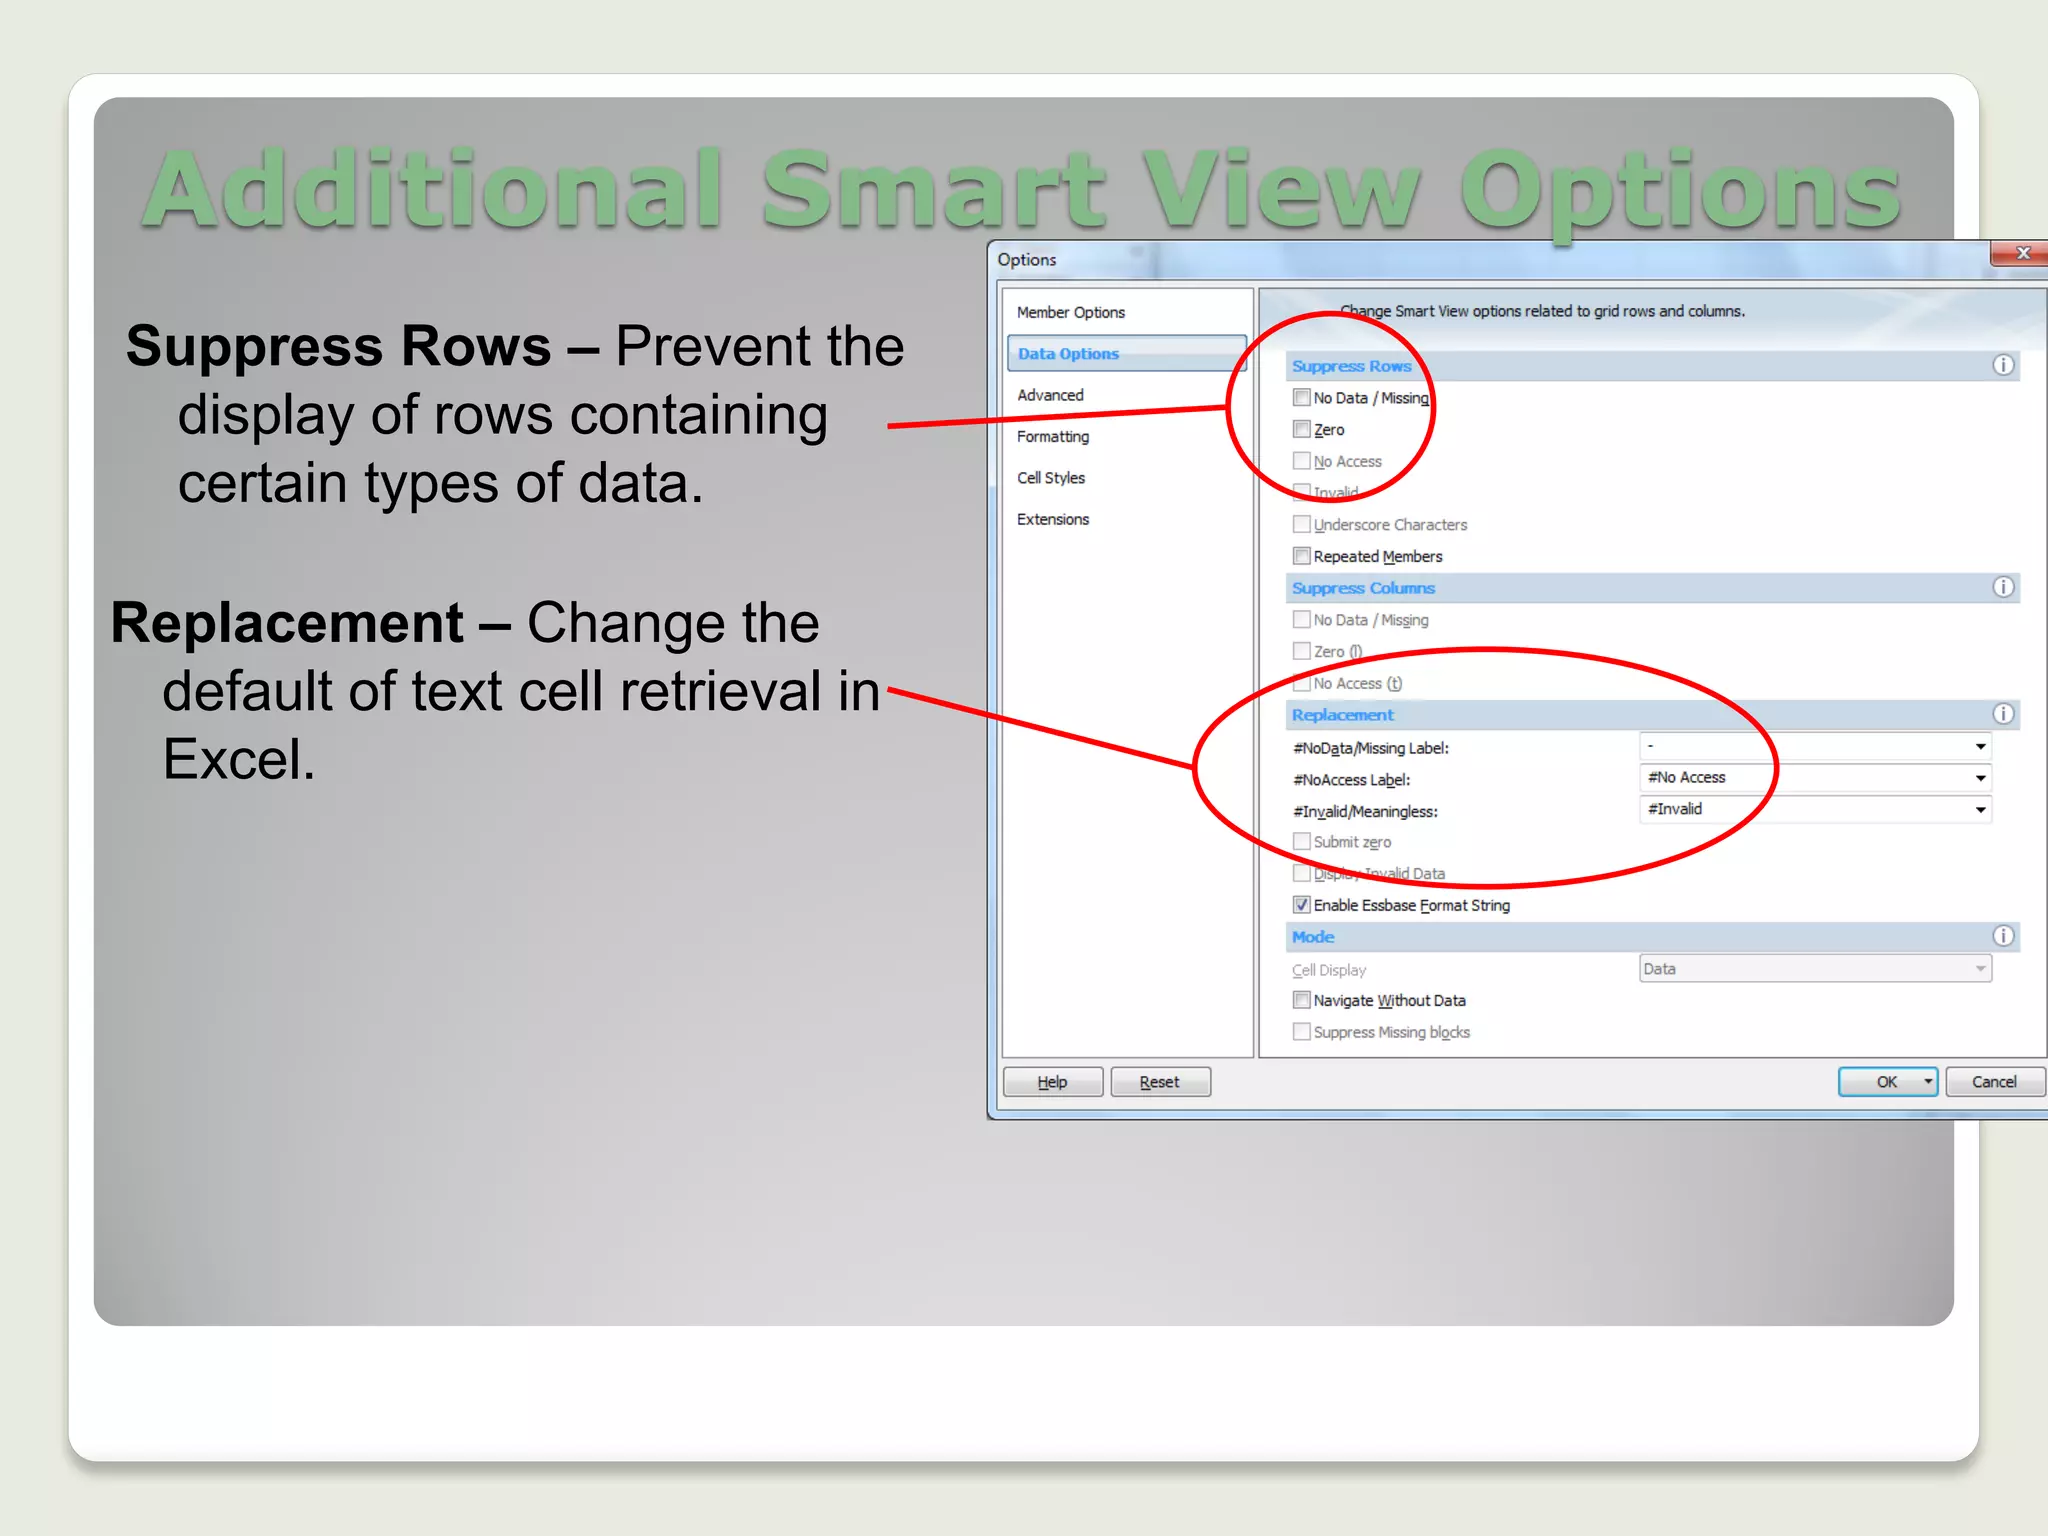Click the Mode section info icon
This screenshot has width=2048, height=1536.
pyautogui.click(x=2003, y=936)
